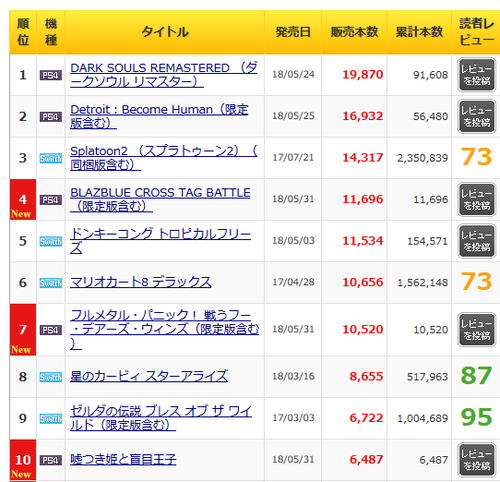Open Splatoon2 title link

coord(164,158)
